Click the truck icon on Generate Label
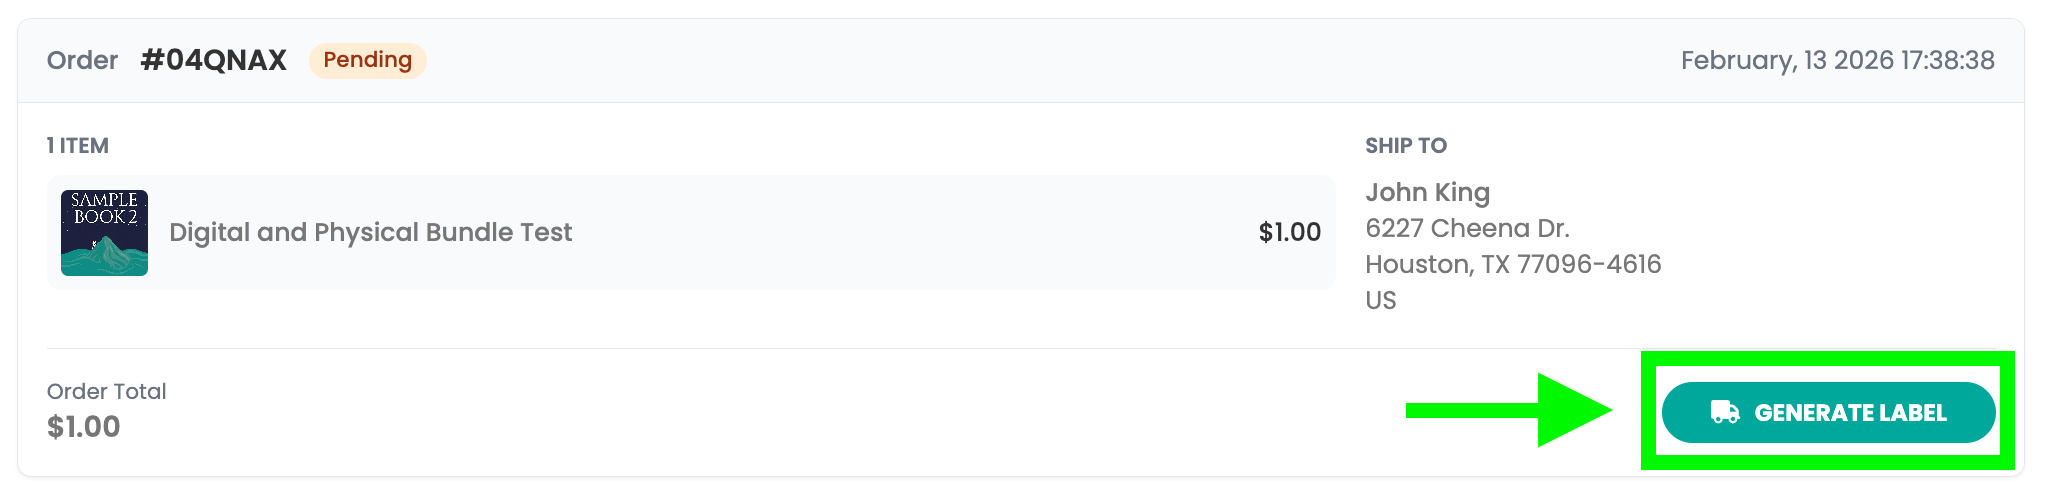The image size is (2050, 490). [x=1724, y=412]
